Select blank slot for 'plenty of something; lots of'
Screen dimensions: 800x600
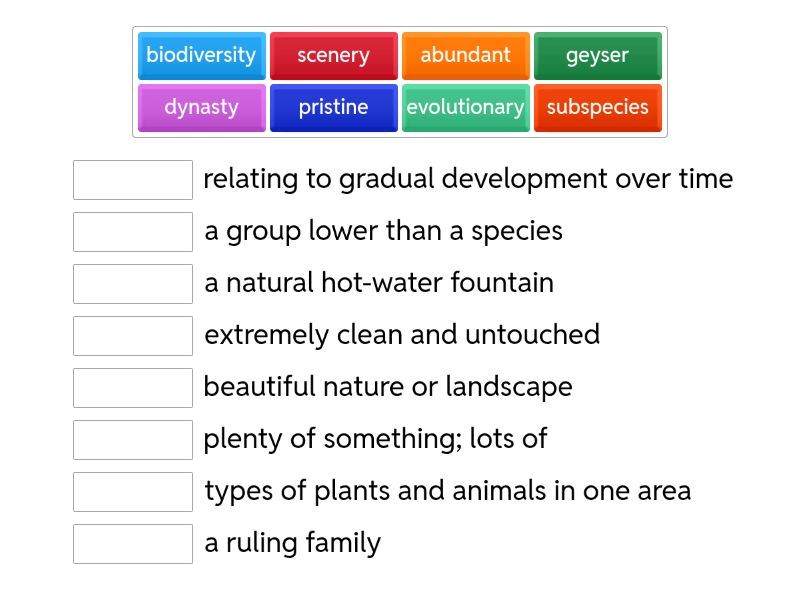pyautogui.click(x=133, y=440)
